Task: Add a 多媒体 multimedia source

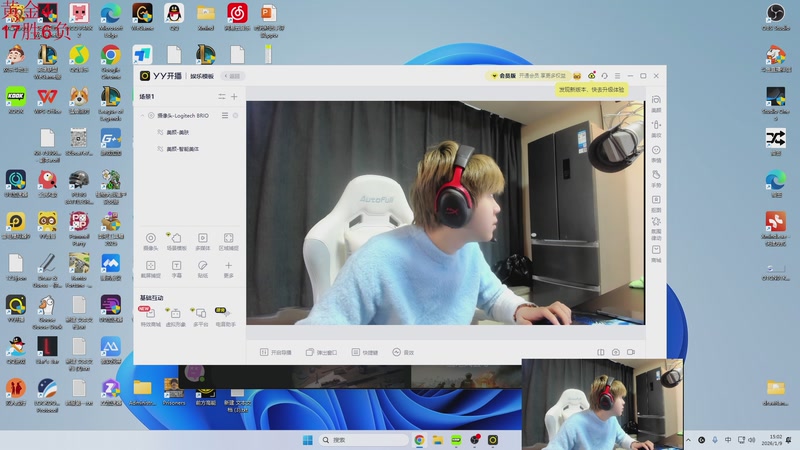Action: (203, 241)
